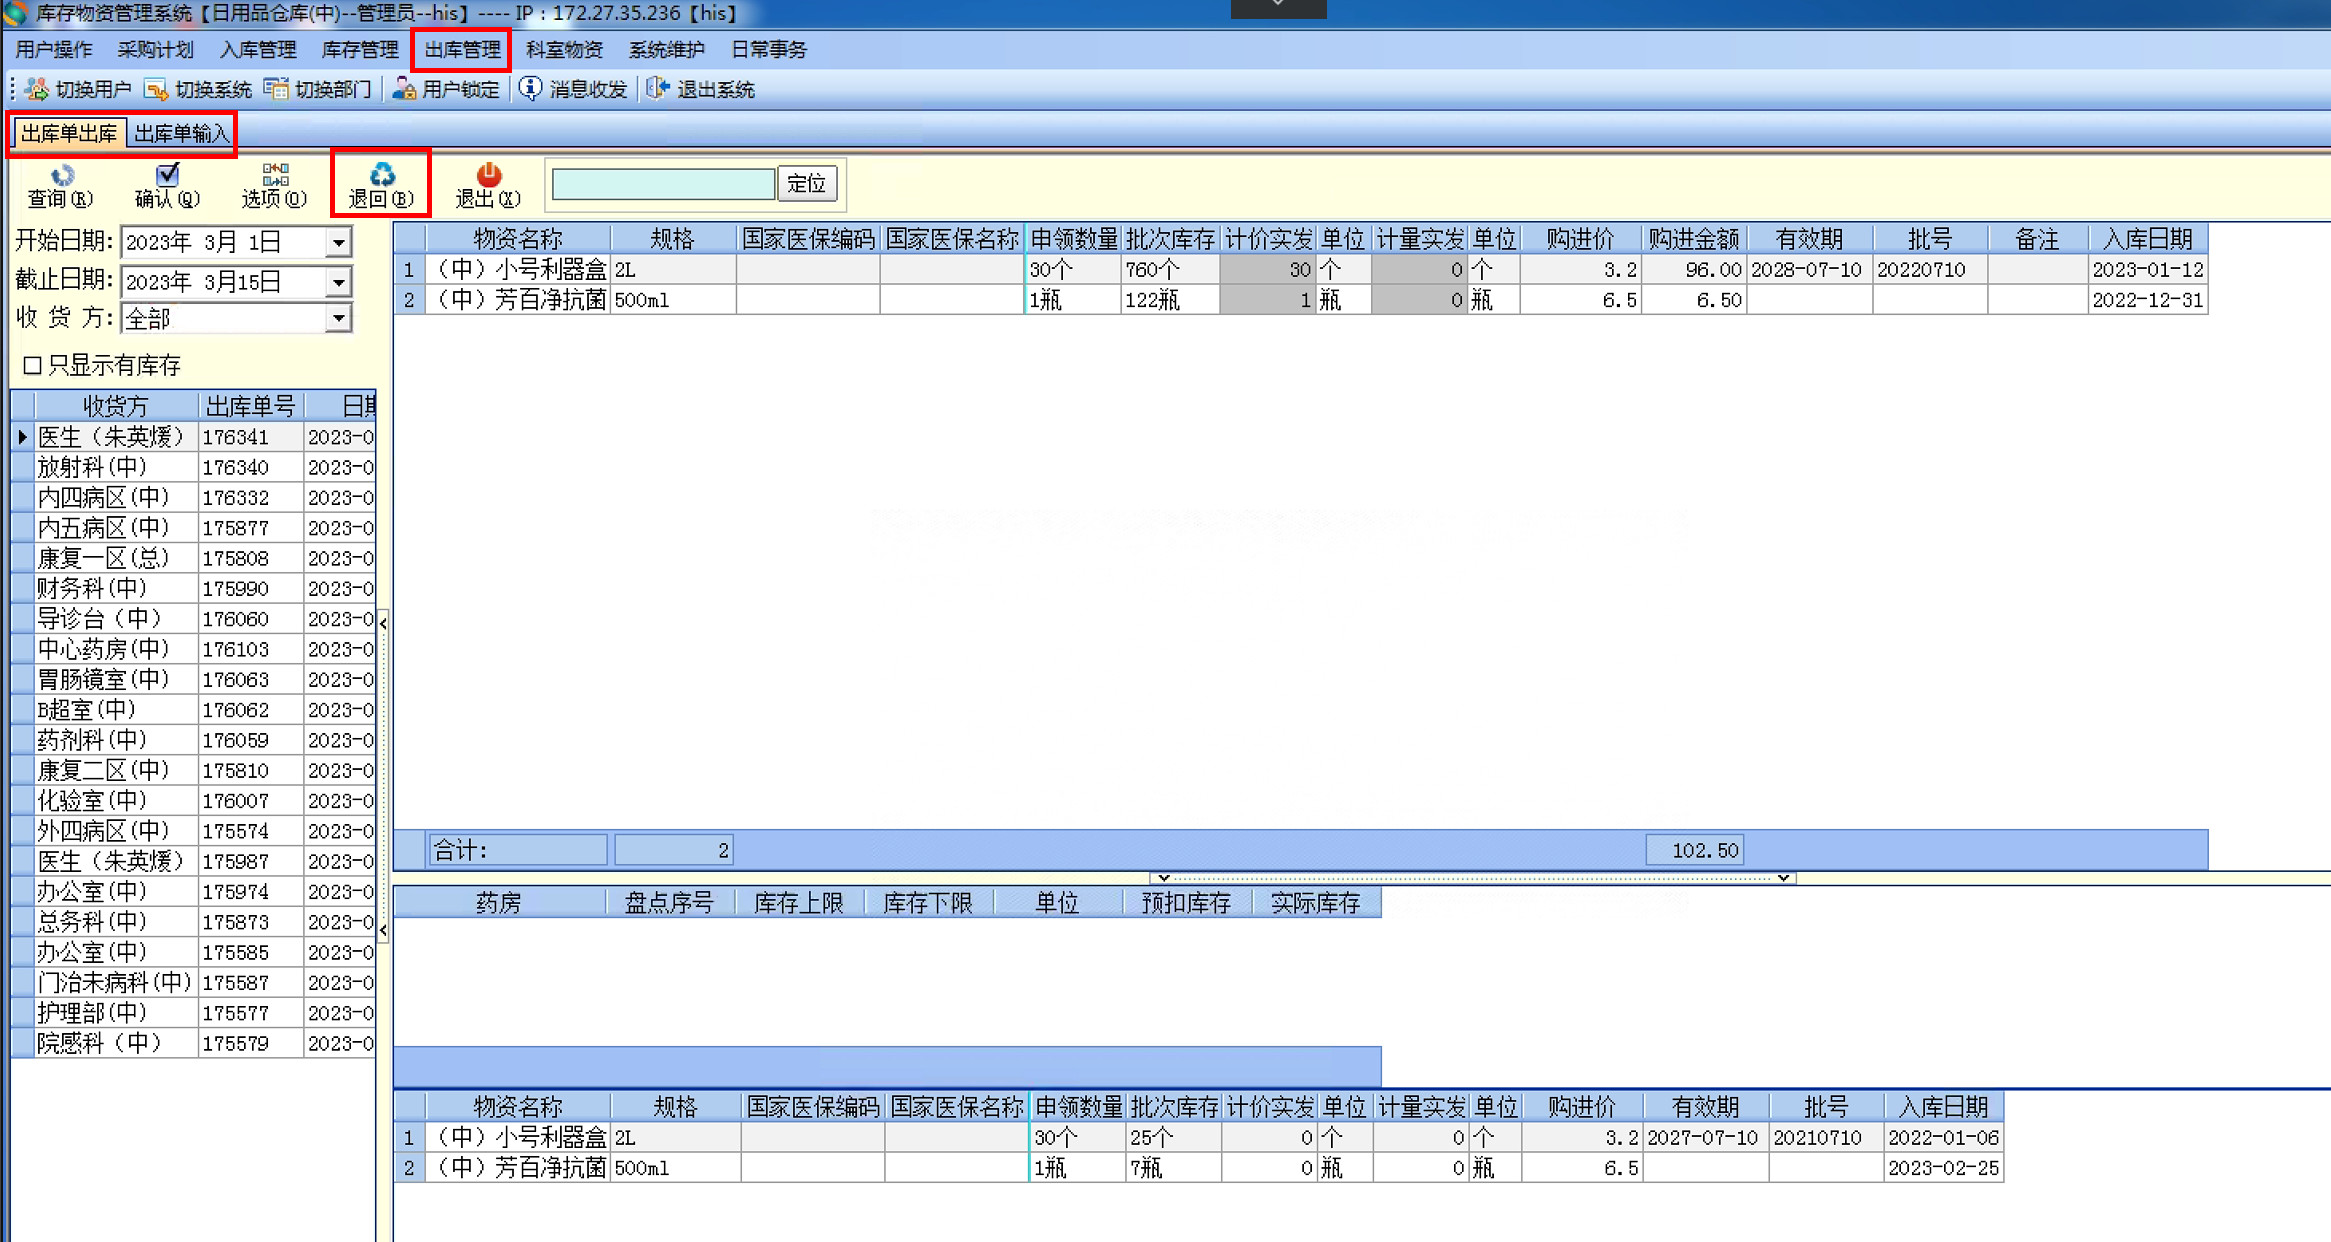The height and width of the screenshot is (1242, 2331).
Task: Click the 用户锁定 lock user icon
Action: click(404, 89)
